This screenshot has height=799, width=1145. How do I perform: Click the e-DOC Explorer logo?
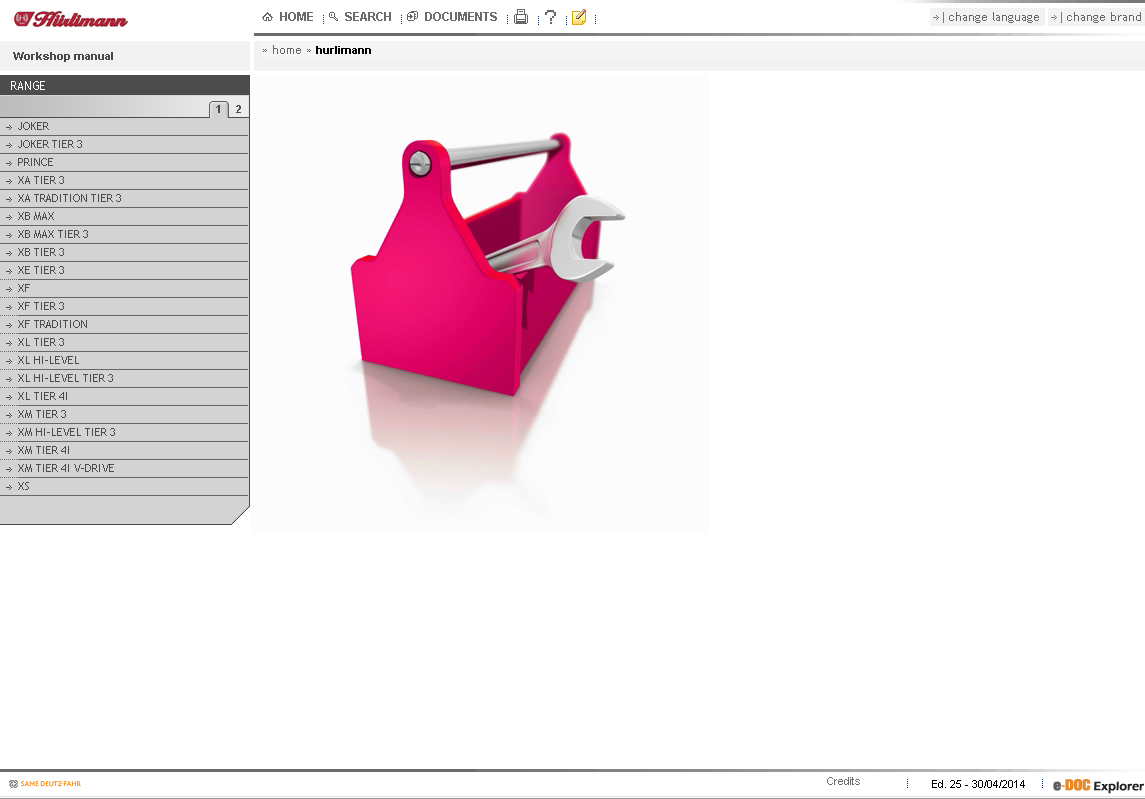coord(1098,786)
